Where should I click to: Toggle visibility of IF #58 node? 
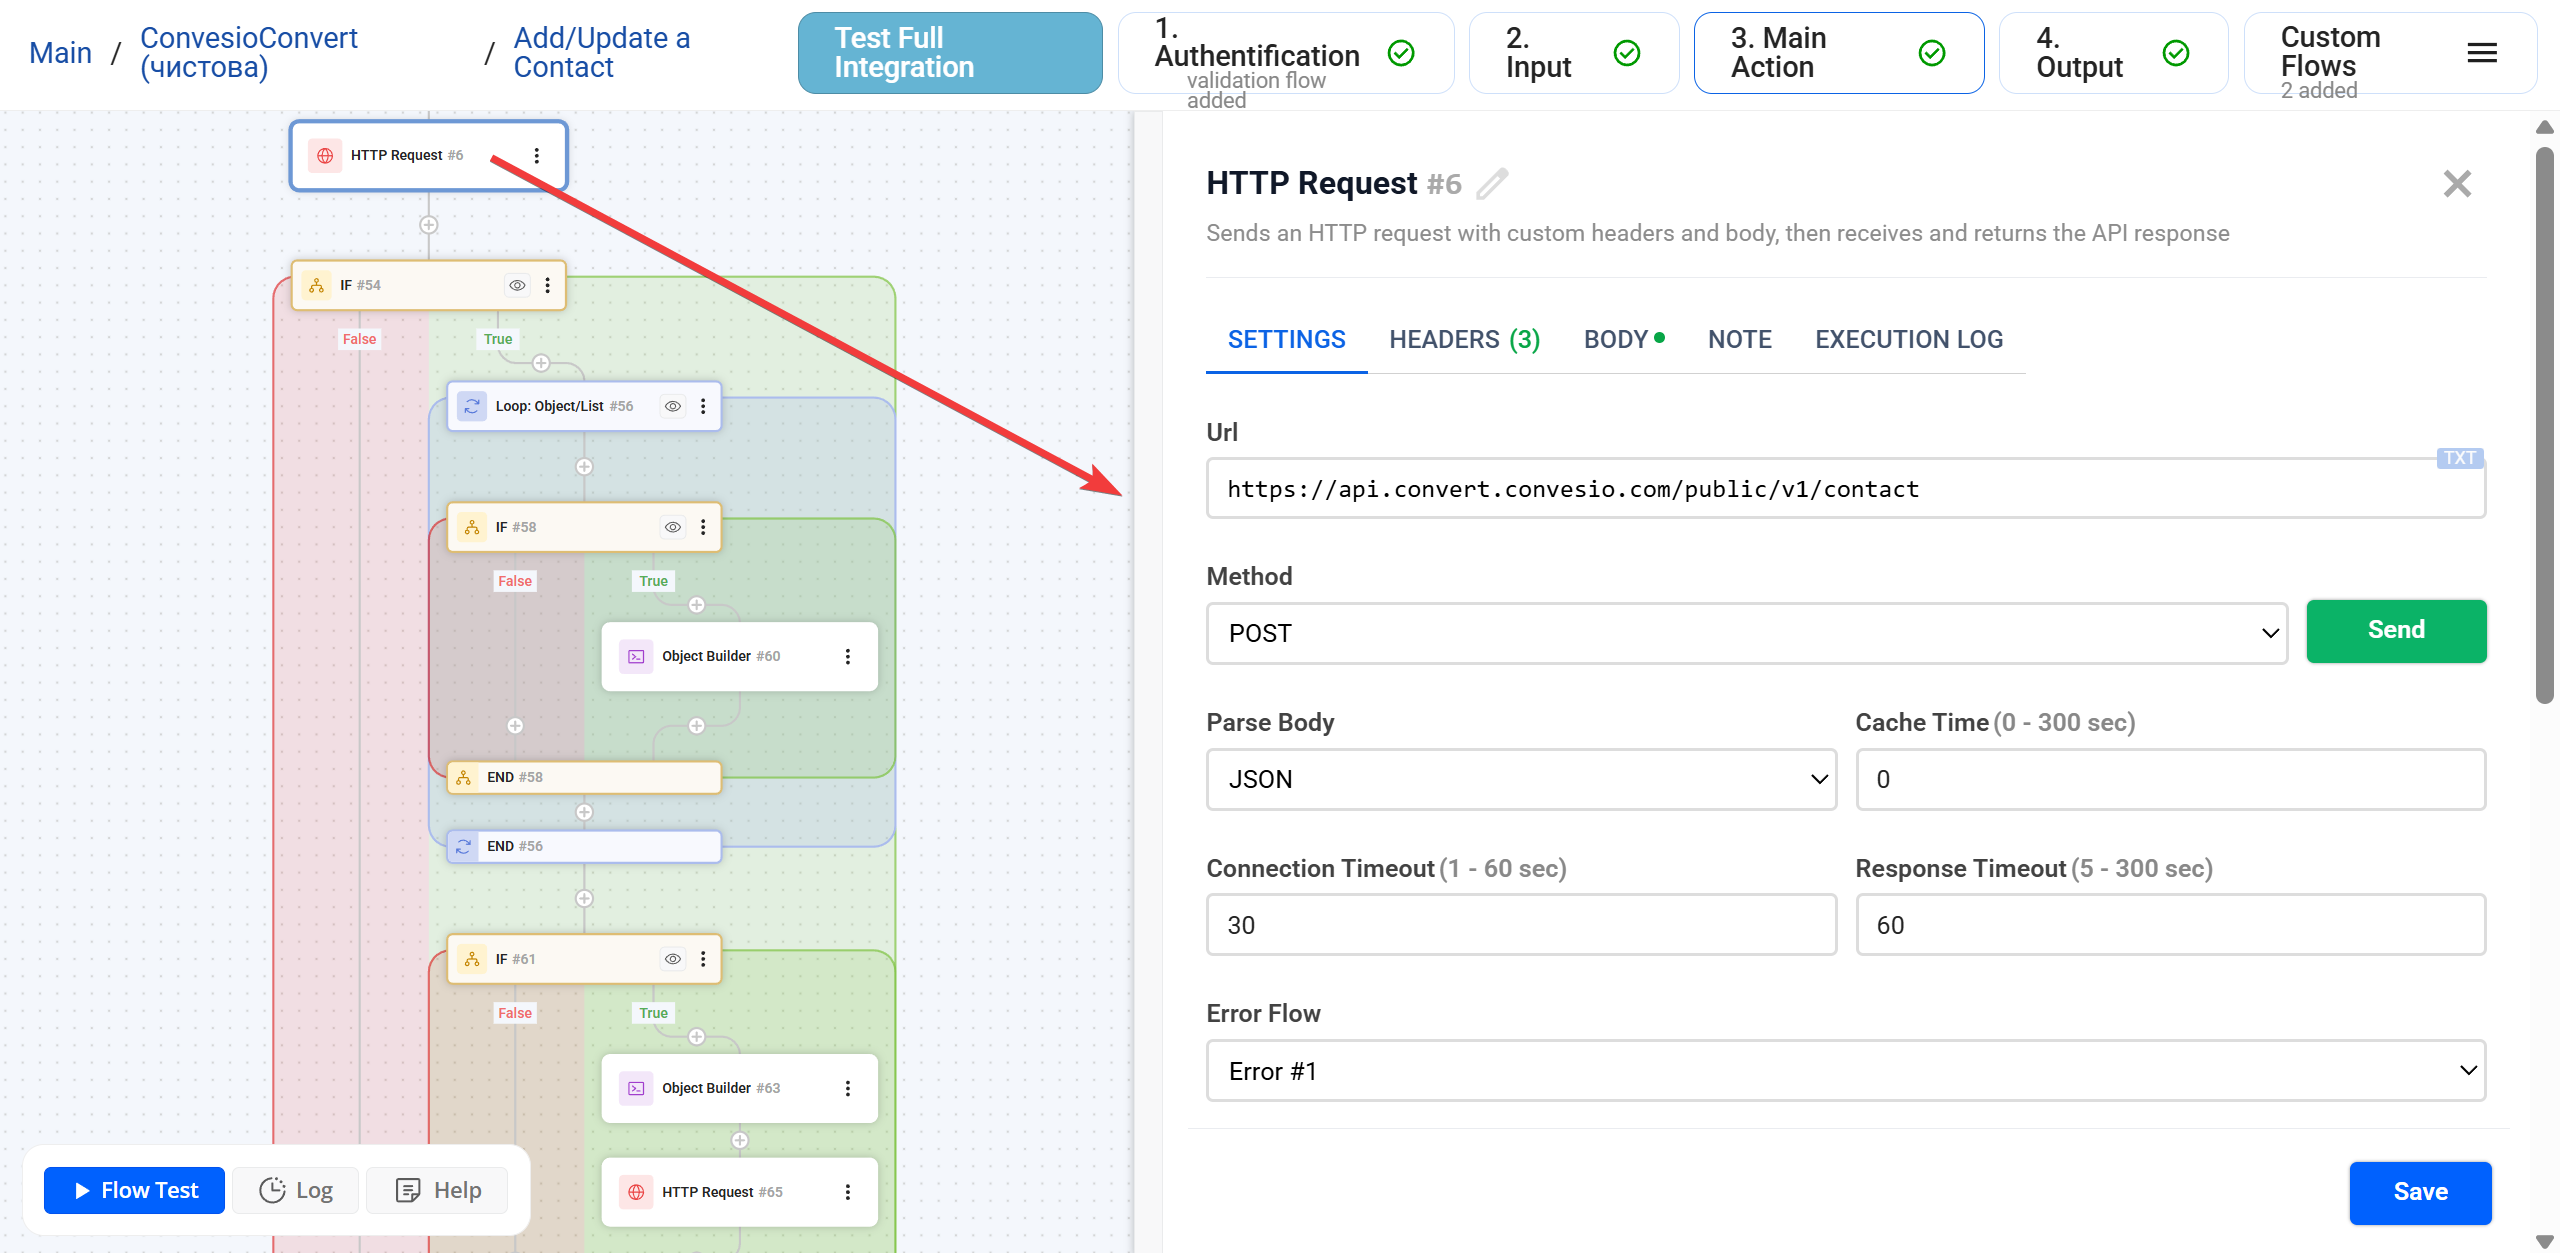tap(672, 527)
